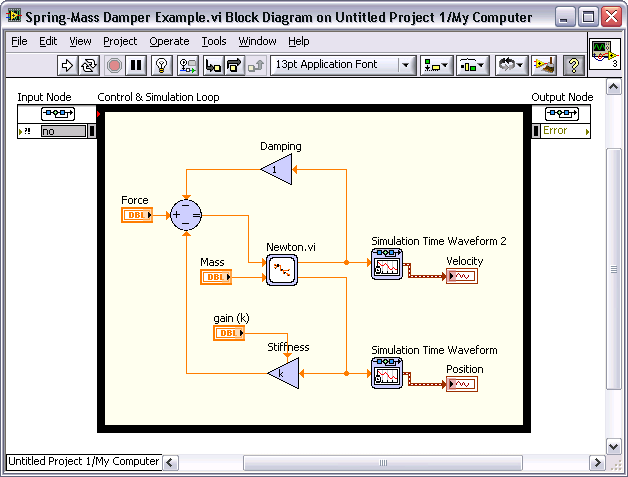Toggle Retain Wire Values button
The height and width of the screenshot is (477, 628).
pos(187,65)
